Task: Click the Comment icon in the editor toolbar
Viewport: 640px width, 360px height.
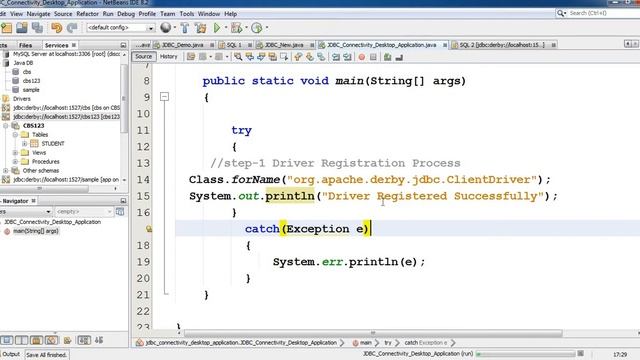Action: (387, 57)
